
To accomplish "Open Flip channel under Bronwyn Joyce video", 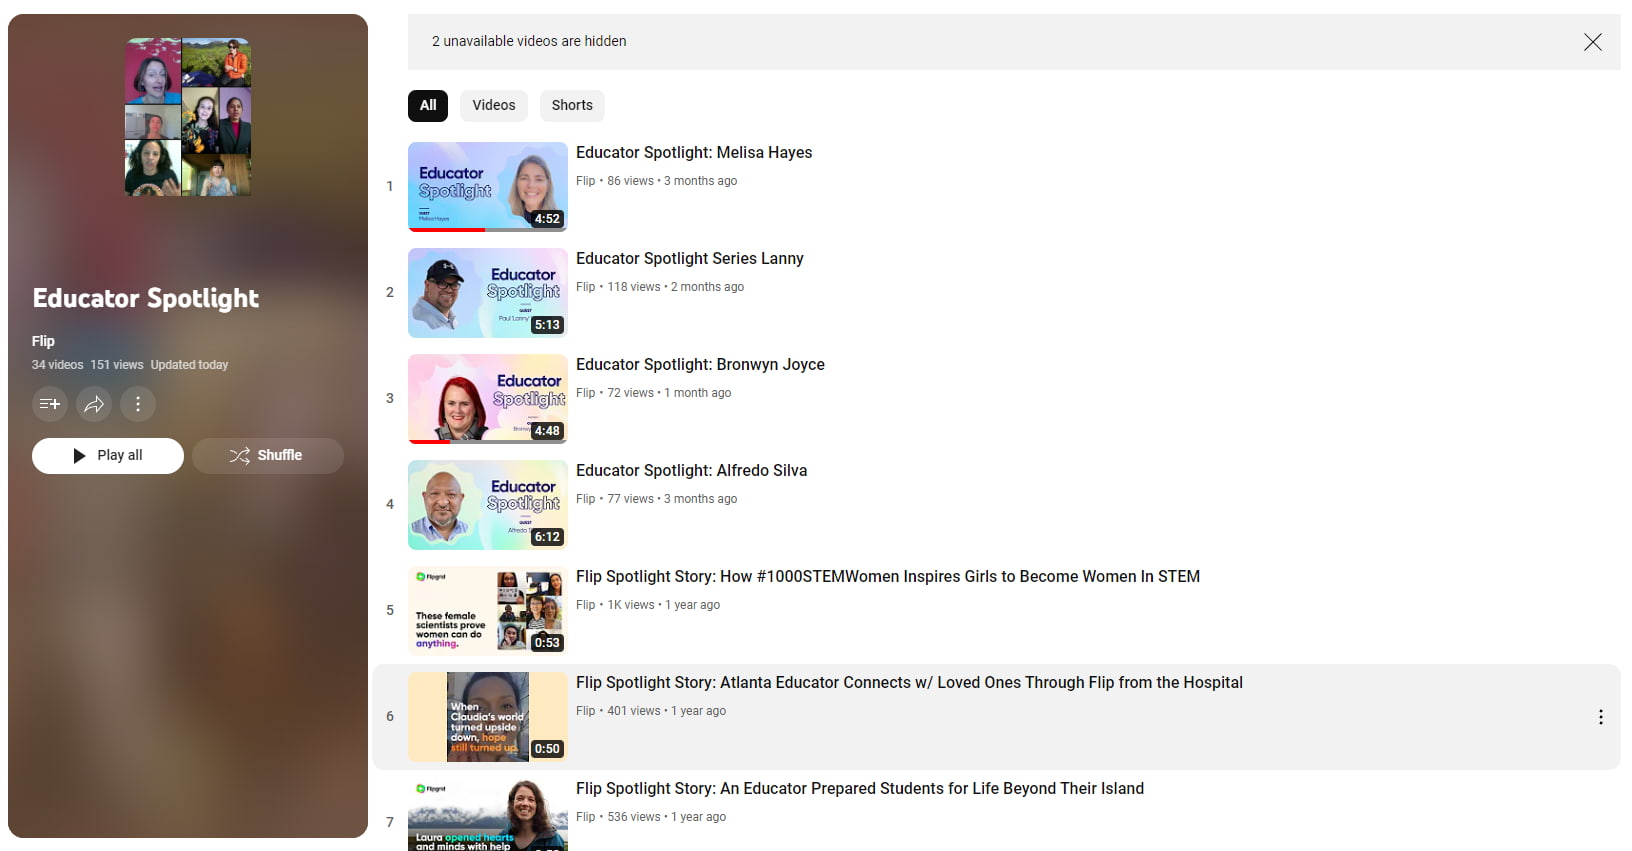I will [x=585, y=393].
